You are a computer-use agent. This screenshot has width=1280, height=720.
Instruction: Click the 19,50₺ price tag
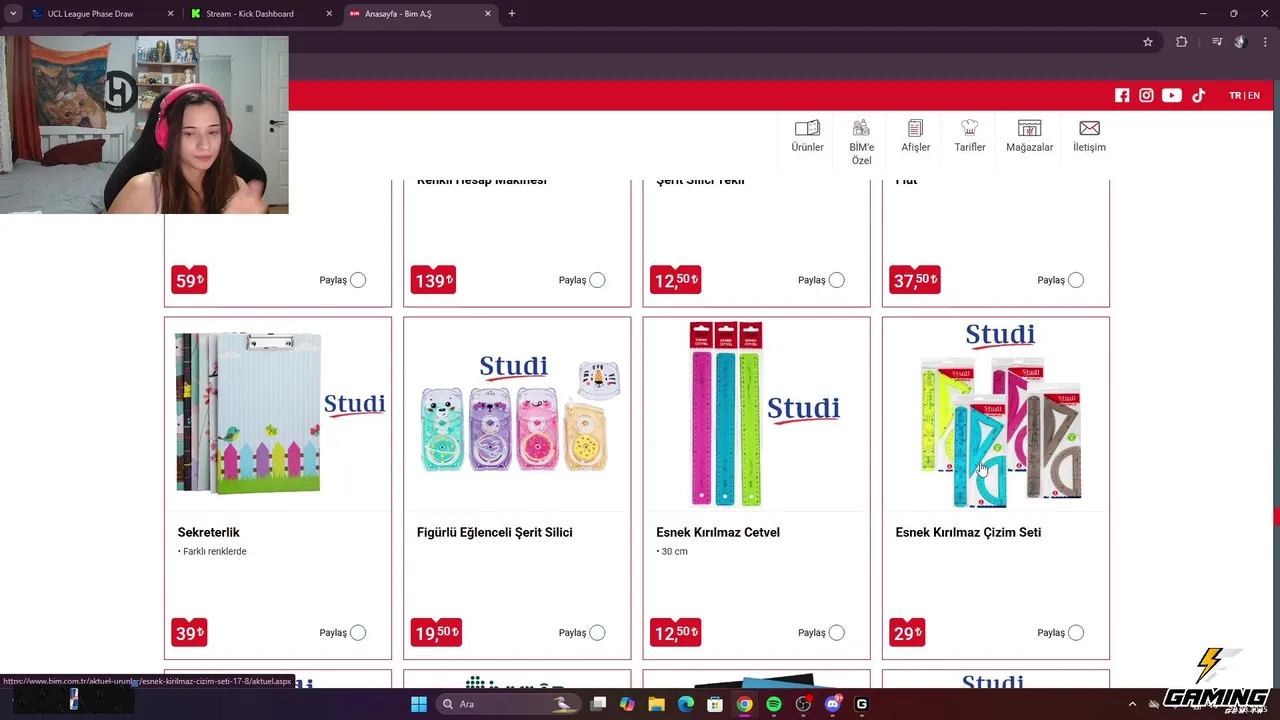coord(437,632)
